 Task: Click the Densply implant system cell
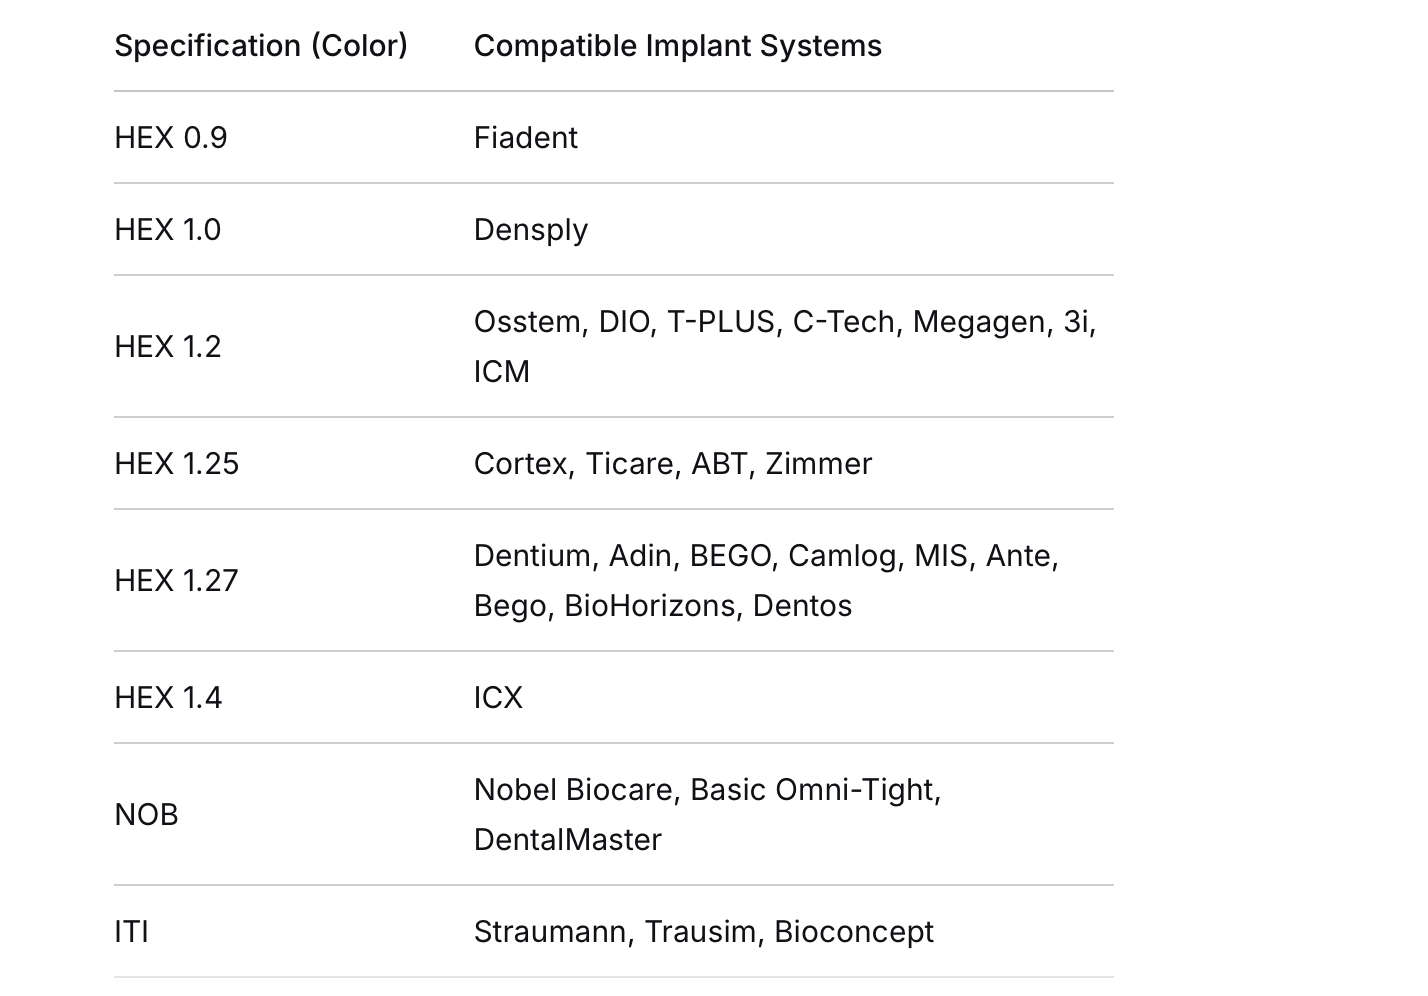[x=530, y=230]
